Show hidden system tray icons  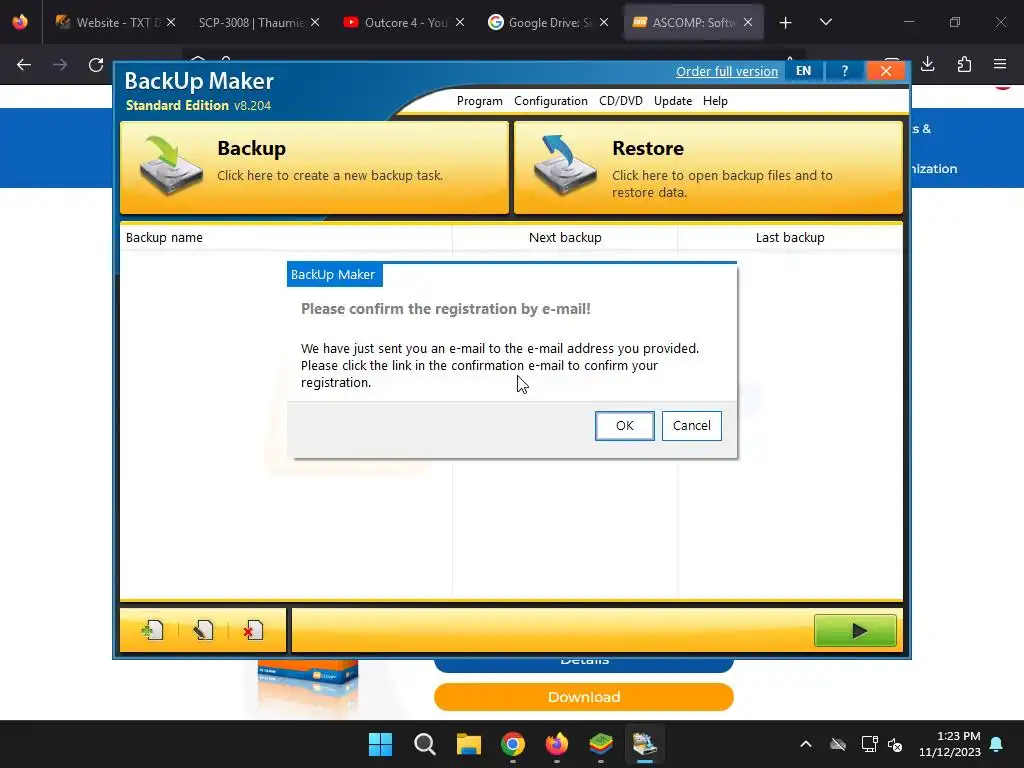(x=806, y=744)
